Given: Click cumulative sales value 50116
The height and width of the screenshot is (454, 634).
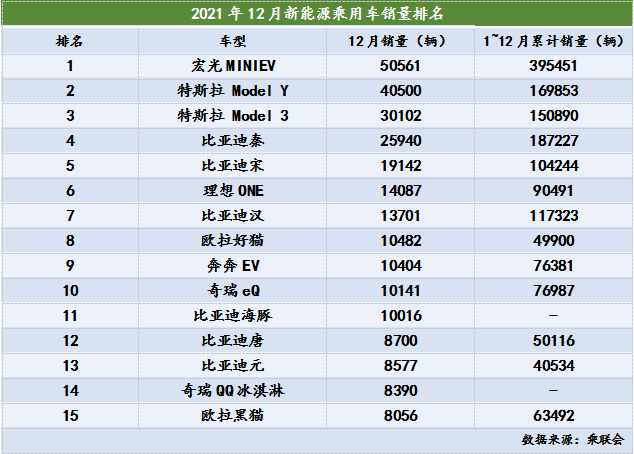Looking at the screenshot, I should click(x=554, y=341).
